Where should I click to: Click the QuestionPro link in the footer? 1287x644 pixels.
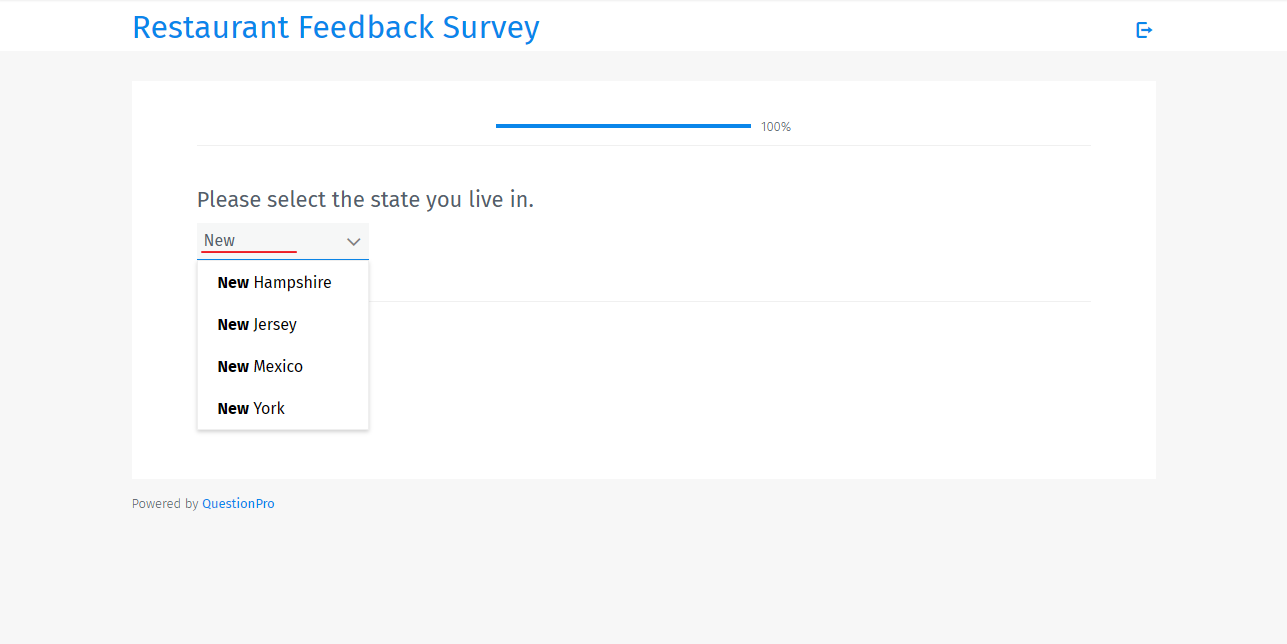pyautogui.click(x=238, y=503)
